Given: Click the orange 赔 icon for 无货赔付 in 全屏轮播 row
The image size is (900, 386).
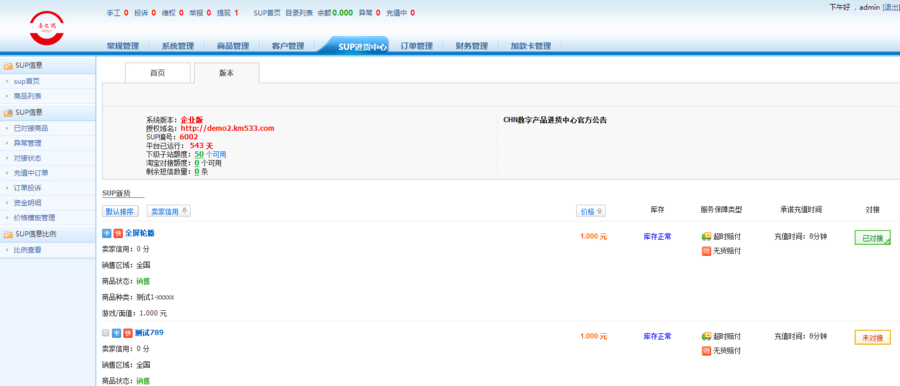Looking at the screenshot, I should (x=707, y=251).
